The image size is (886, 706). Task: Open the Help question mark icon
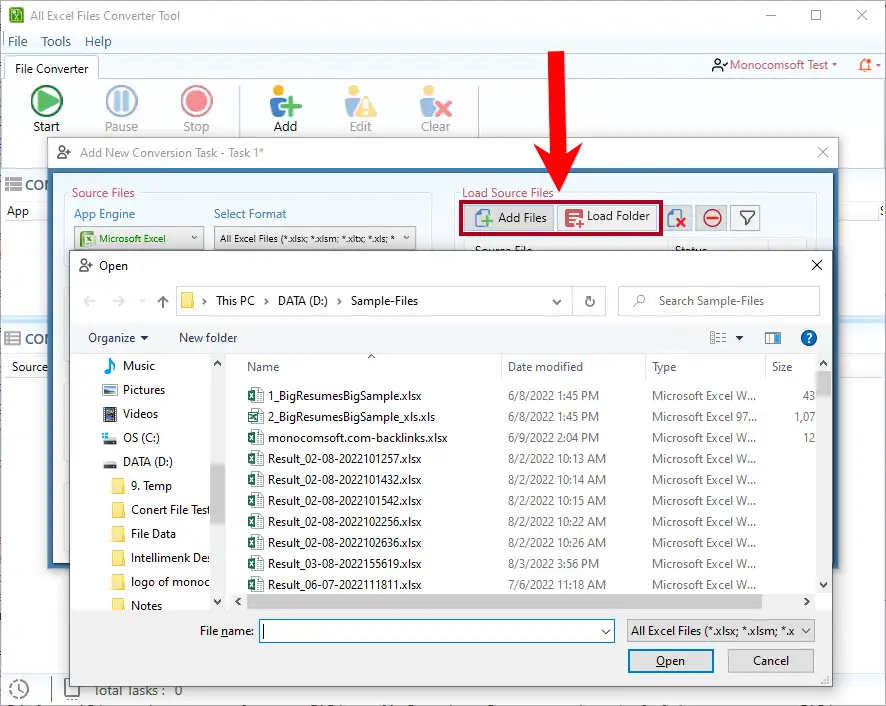[x=809, y=338]
